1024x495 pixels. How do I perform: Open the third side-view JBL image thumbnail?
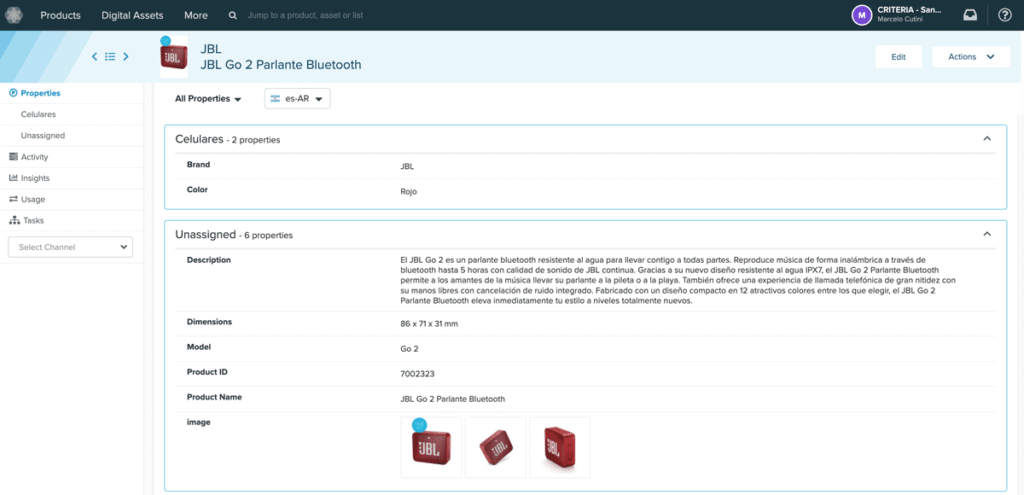[560, 447]
